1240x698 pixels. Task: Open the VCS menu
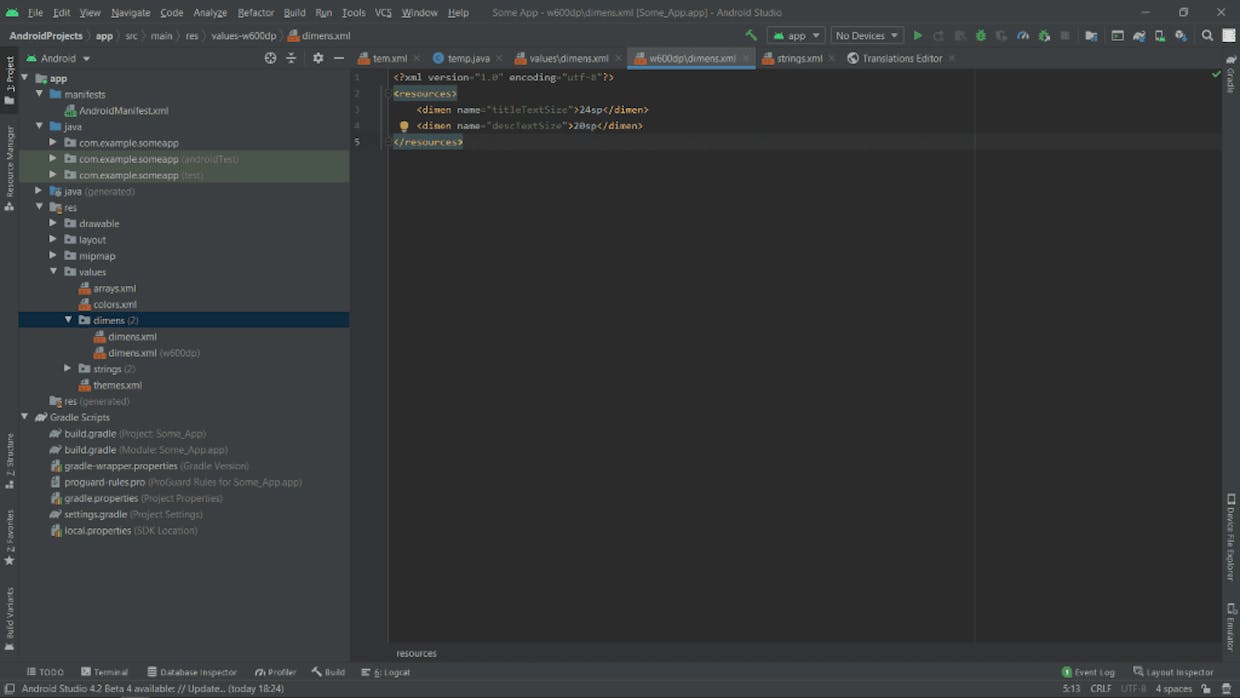[x=383, y=12]
